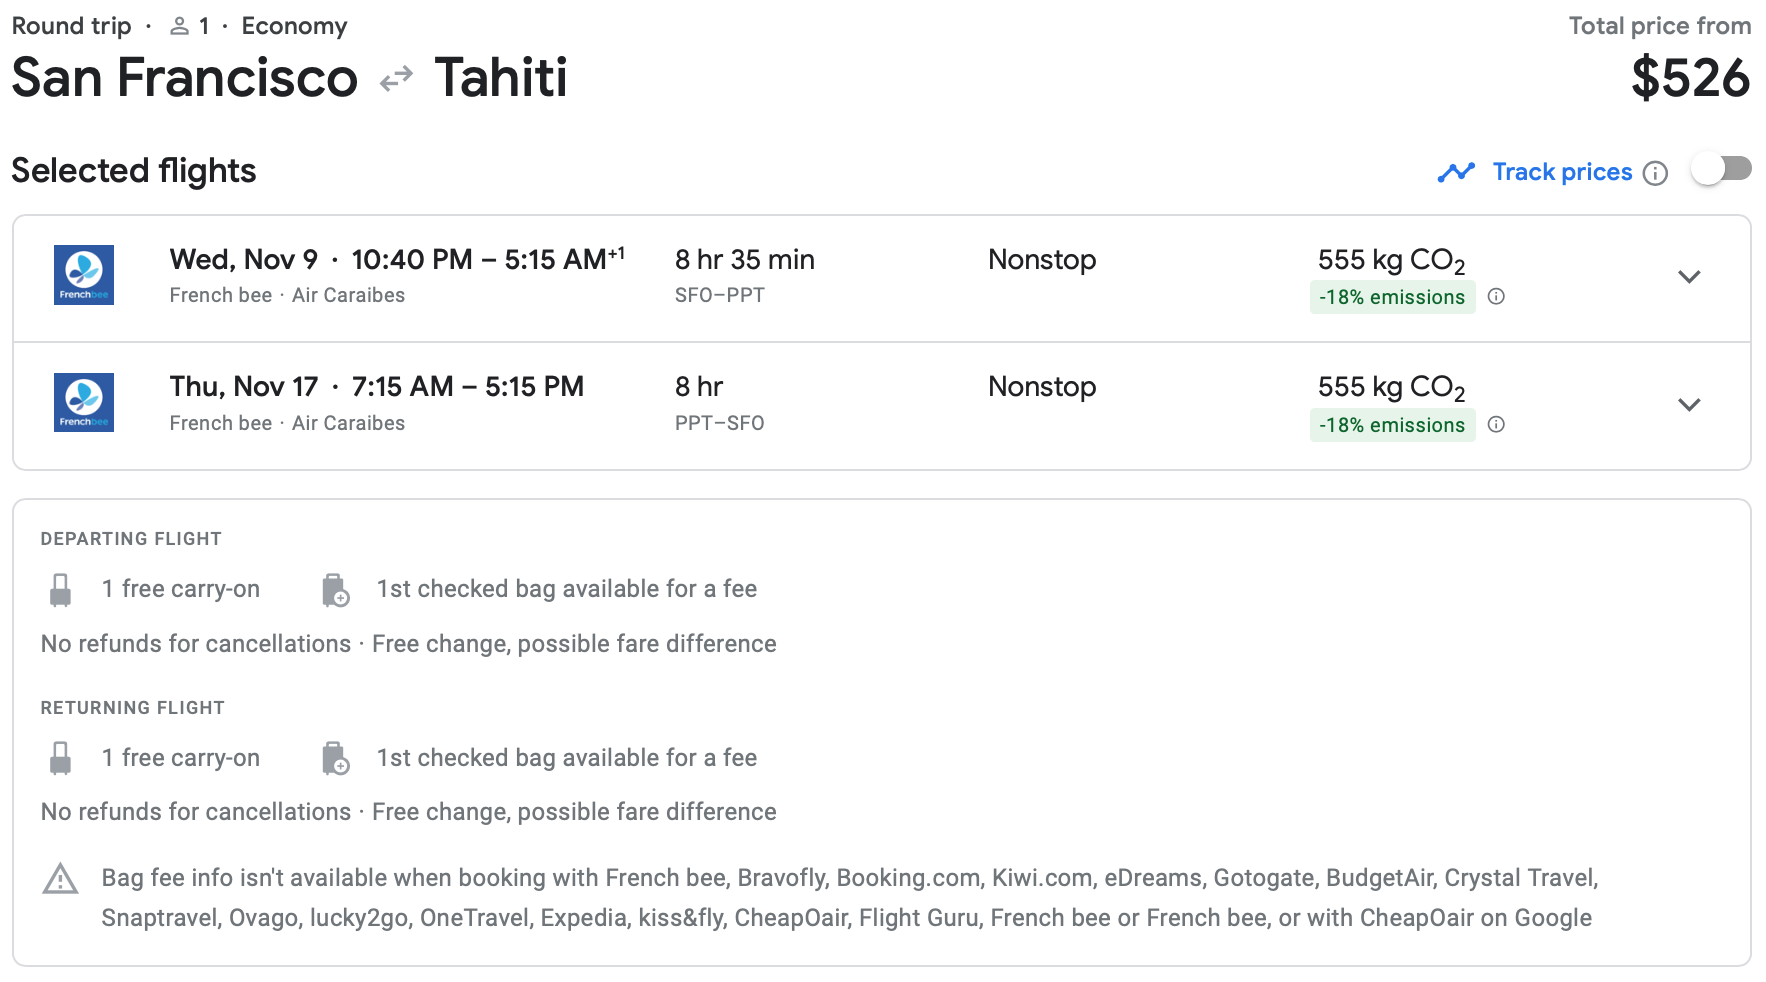1766x982 pixels.
Task: Click the -18% emissions badge on return flight
Action: click(x=1392, y=425)
